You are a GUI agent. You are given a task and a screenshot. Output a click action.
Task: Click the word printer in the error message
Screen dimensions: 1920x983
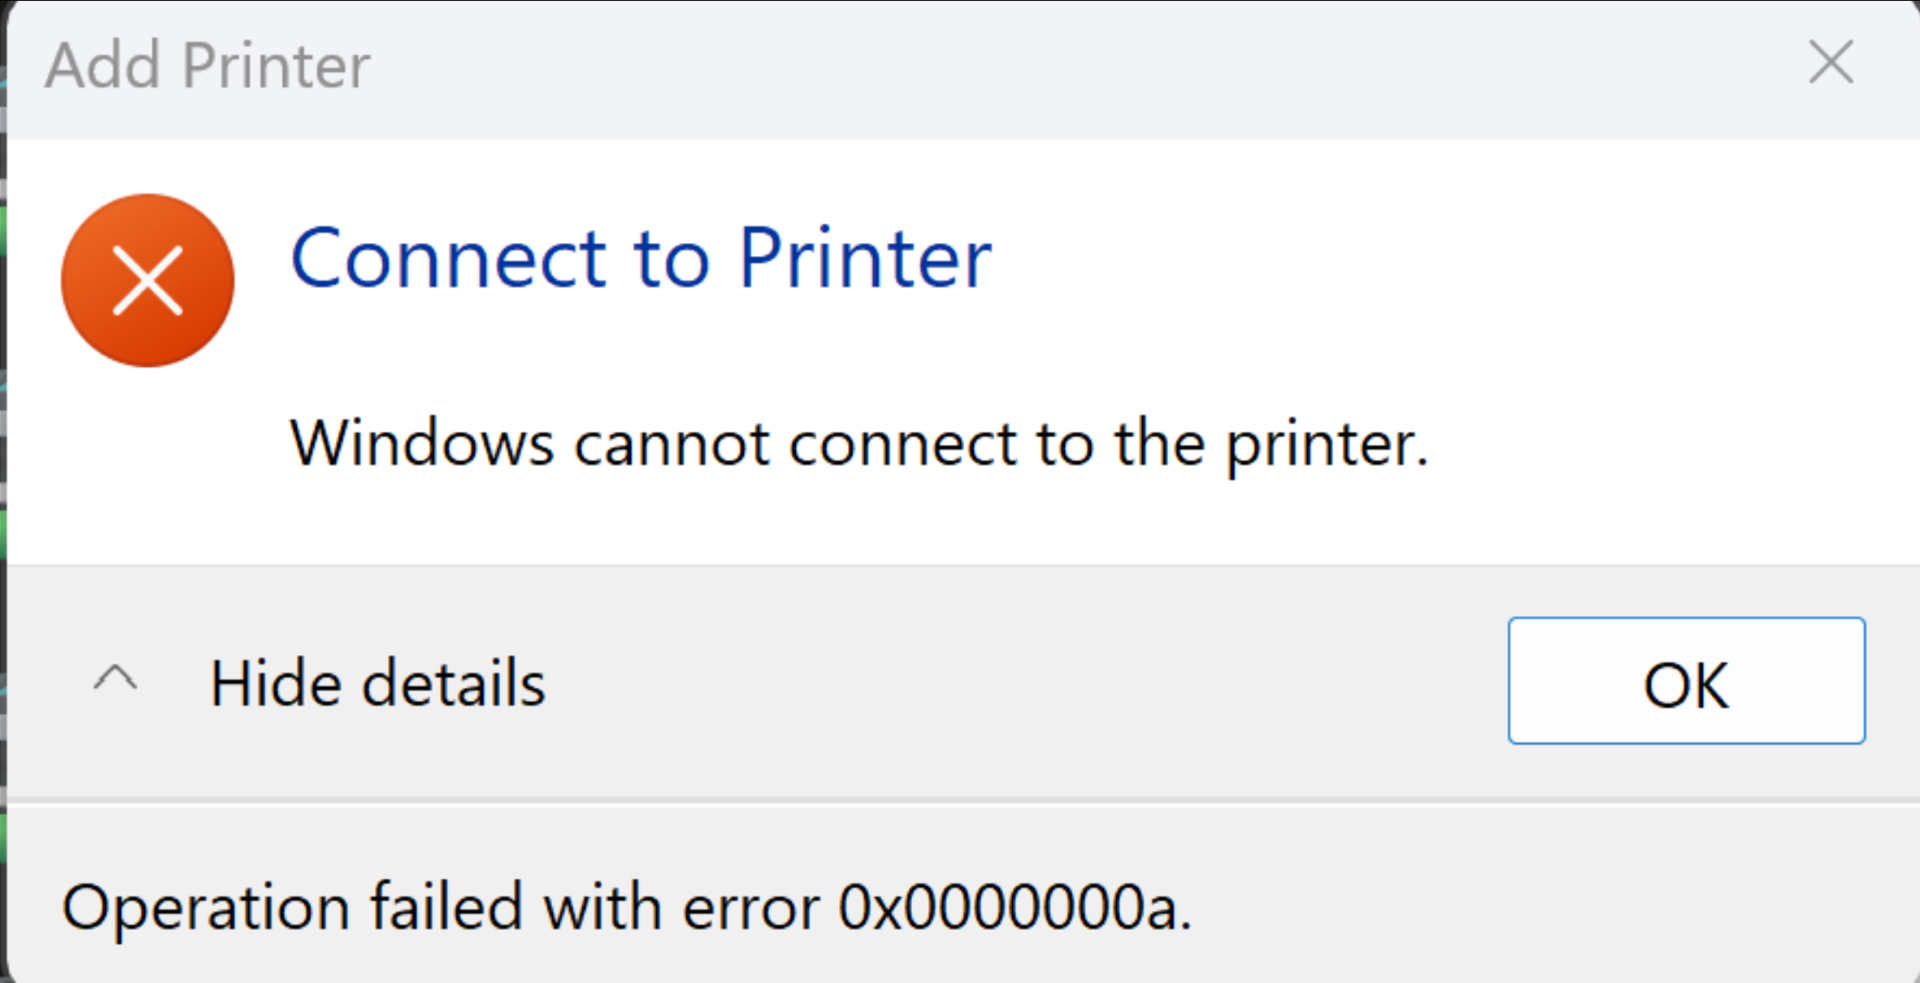1325,445
